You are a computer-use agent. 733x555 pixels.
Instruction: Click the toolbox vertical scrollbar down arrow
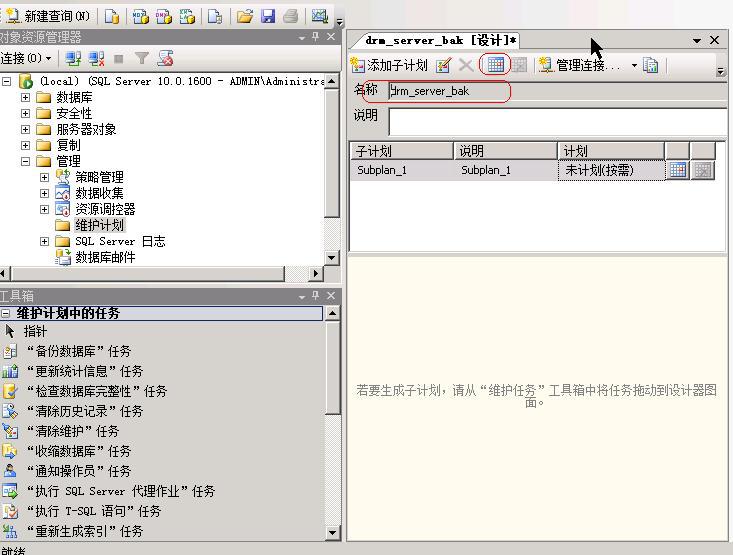(333, 533)
